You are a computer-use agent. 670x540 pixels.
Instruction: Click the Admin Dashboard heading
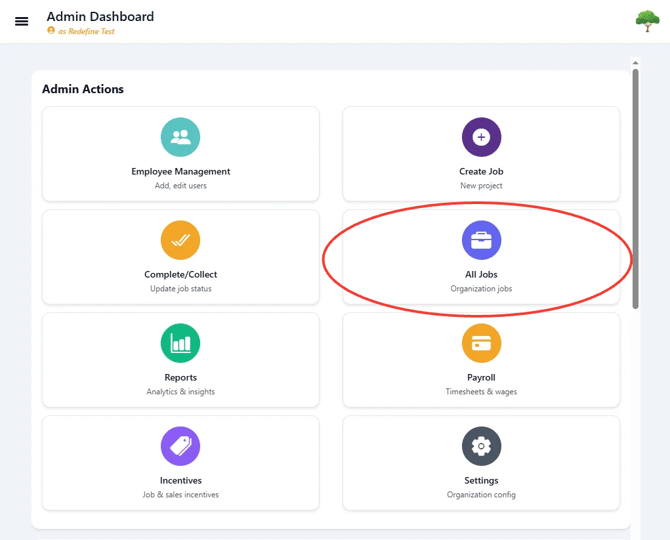click(100, 16)
